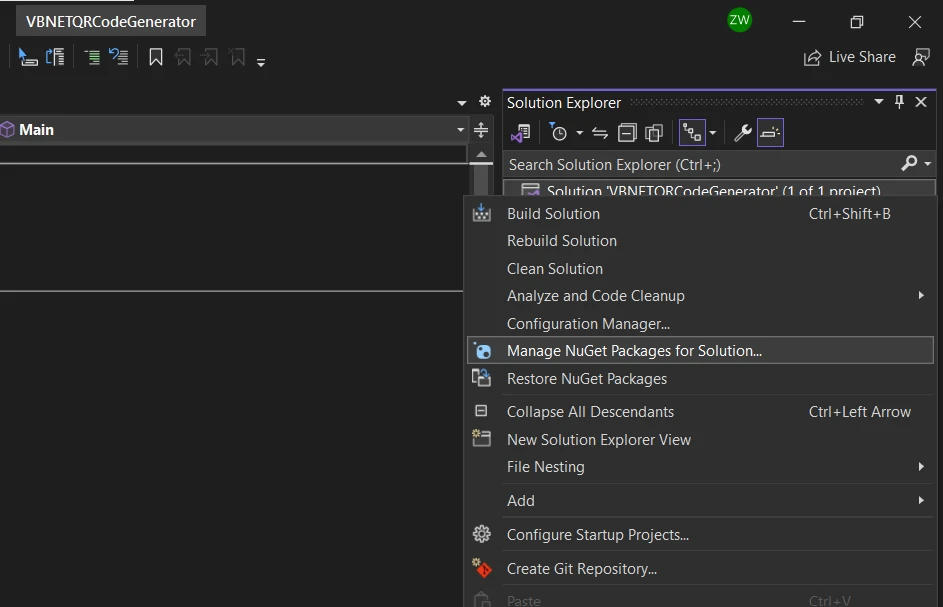Image resolution: width=943 pixels, height=607 pixels.
Task: Choose Rebuild Solution from context menu
Action: click(561, 241)
